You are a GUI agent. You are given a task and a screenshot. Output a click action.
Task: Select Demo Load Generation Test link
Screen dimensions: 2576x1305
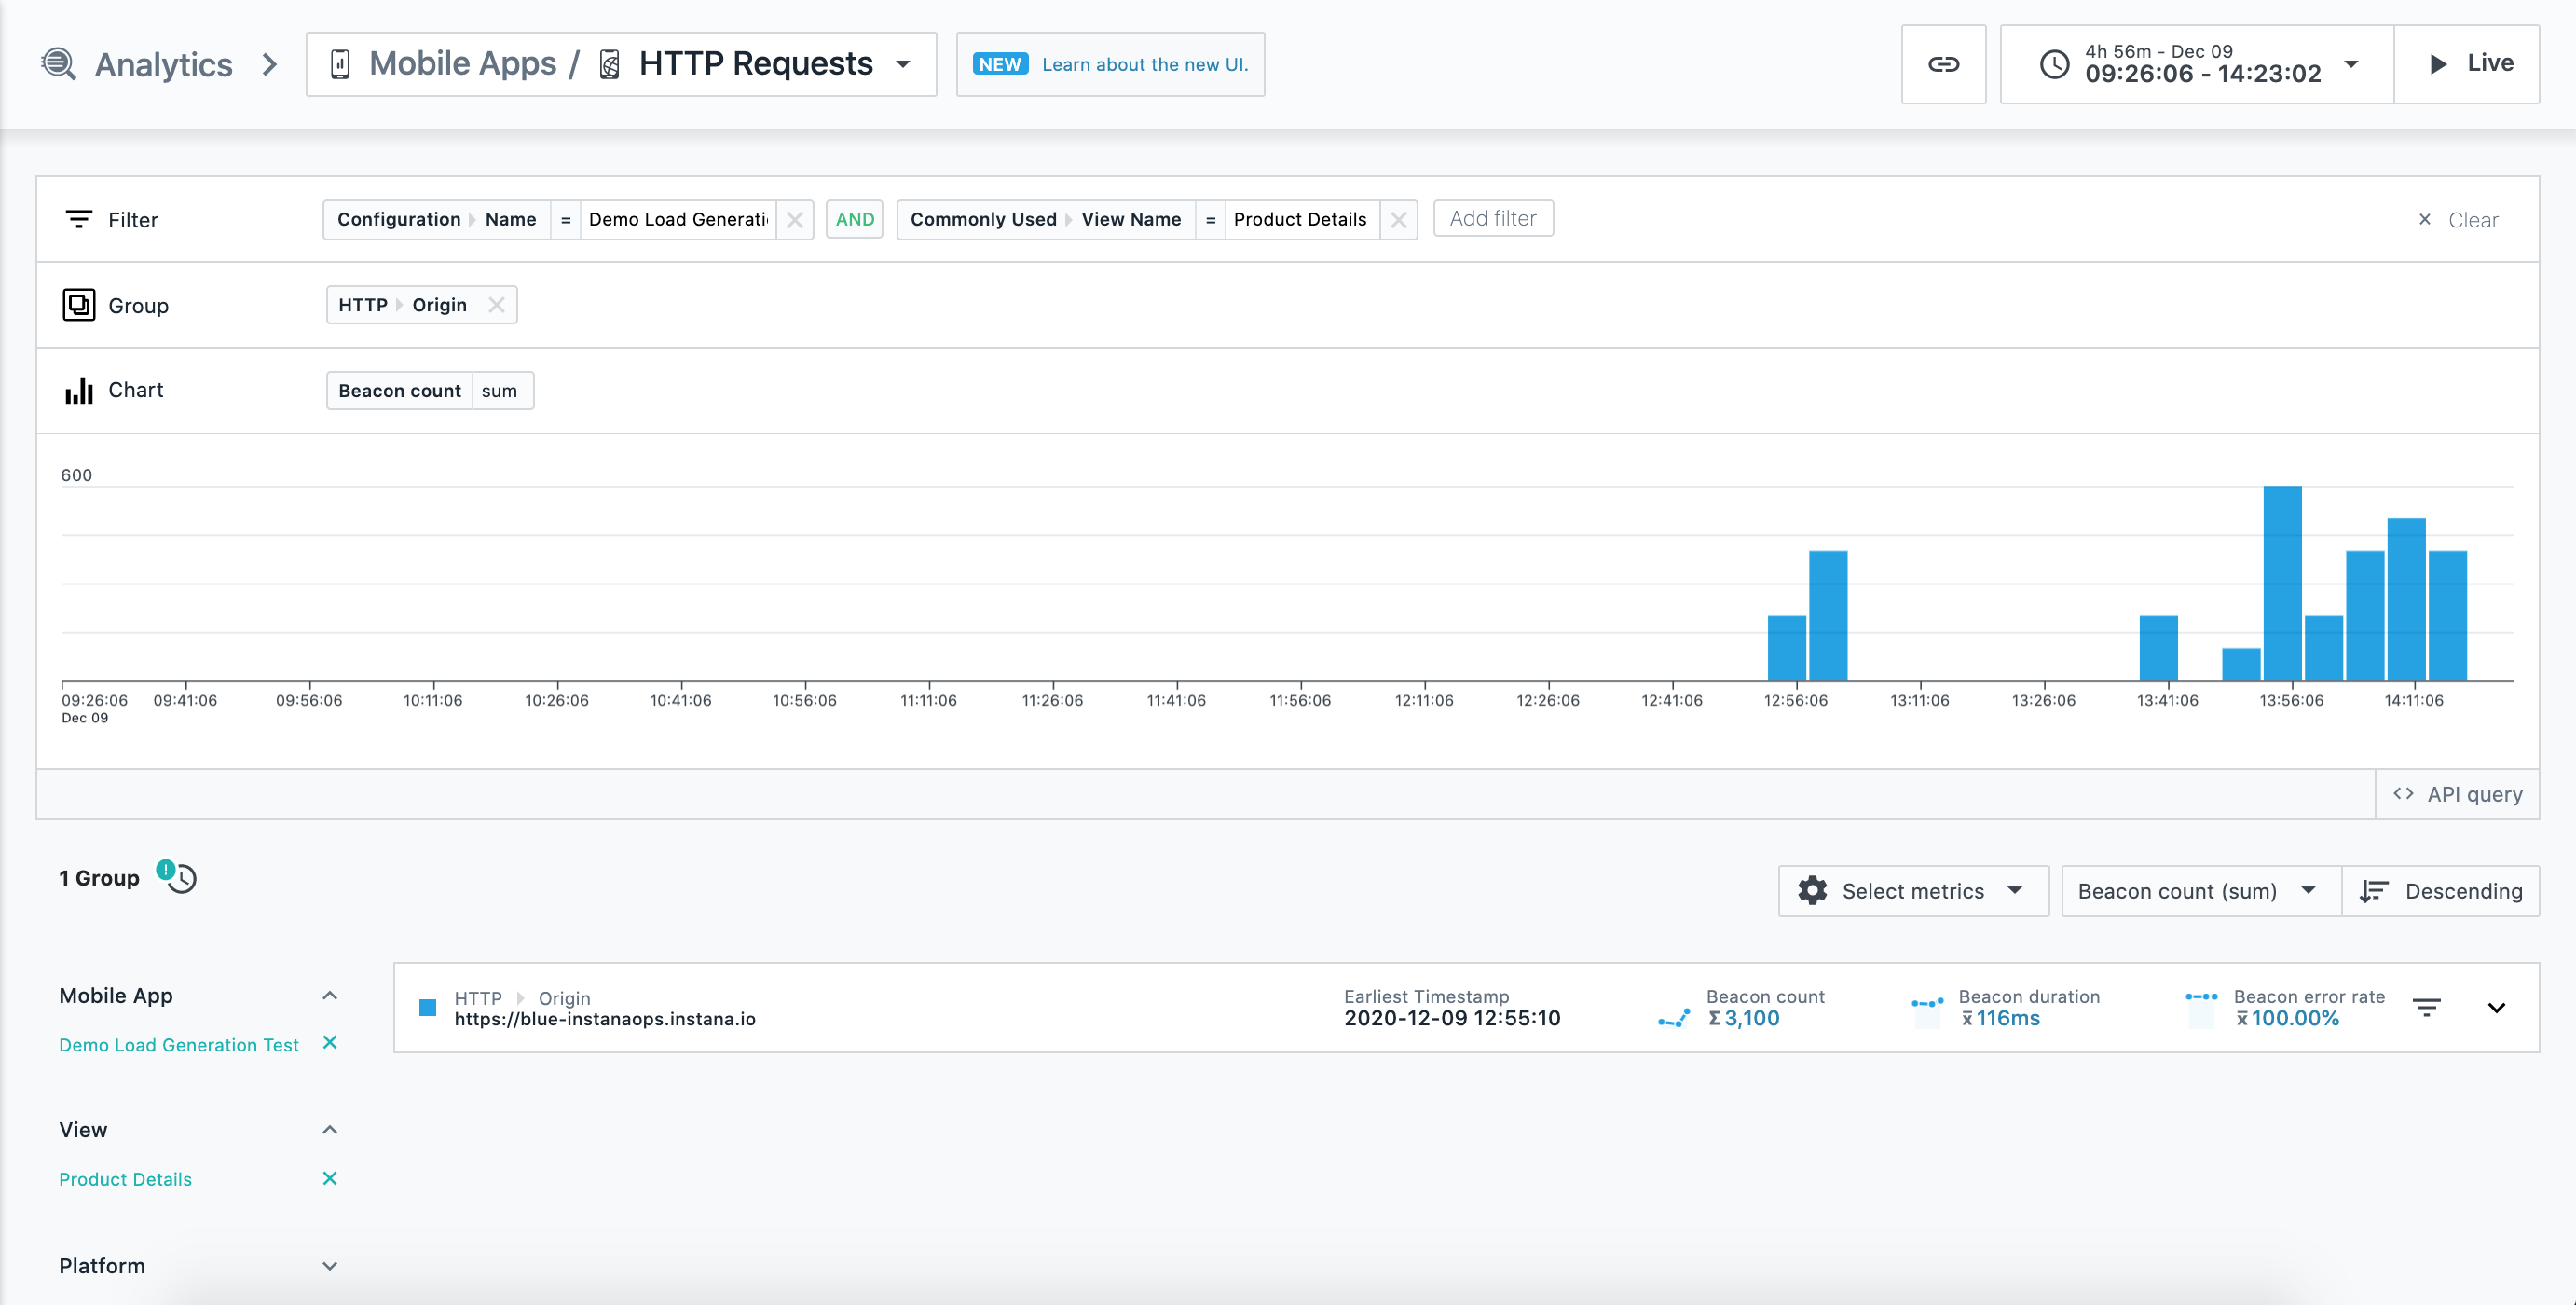click(179, 1045)
